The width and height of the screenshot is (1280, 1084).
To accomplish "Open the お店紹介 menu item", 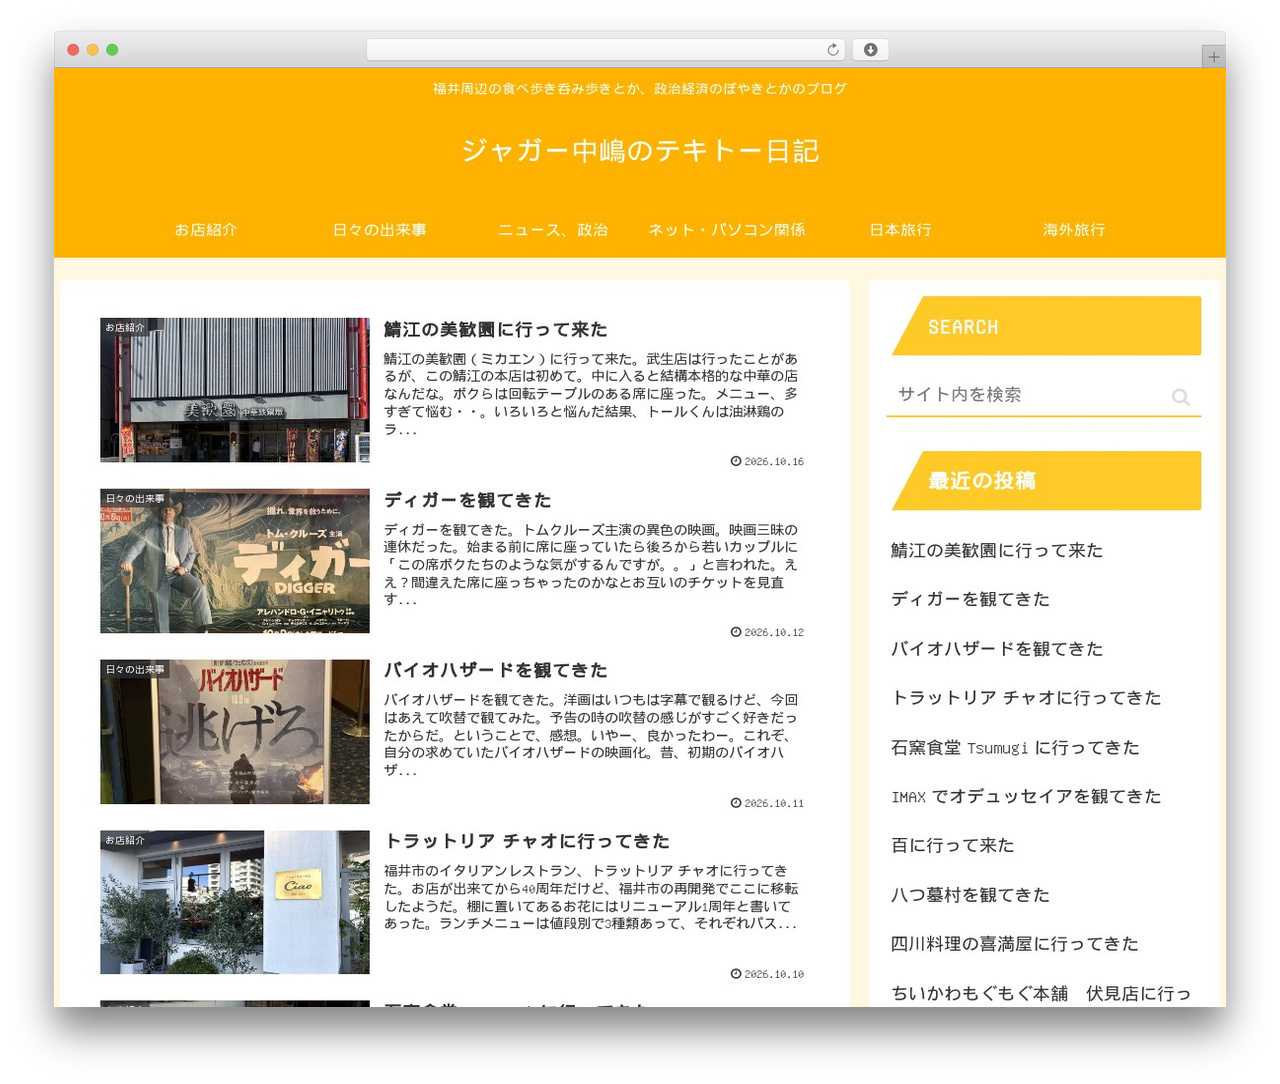I will [206, 230].
